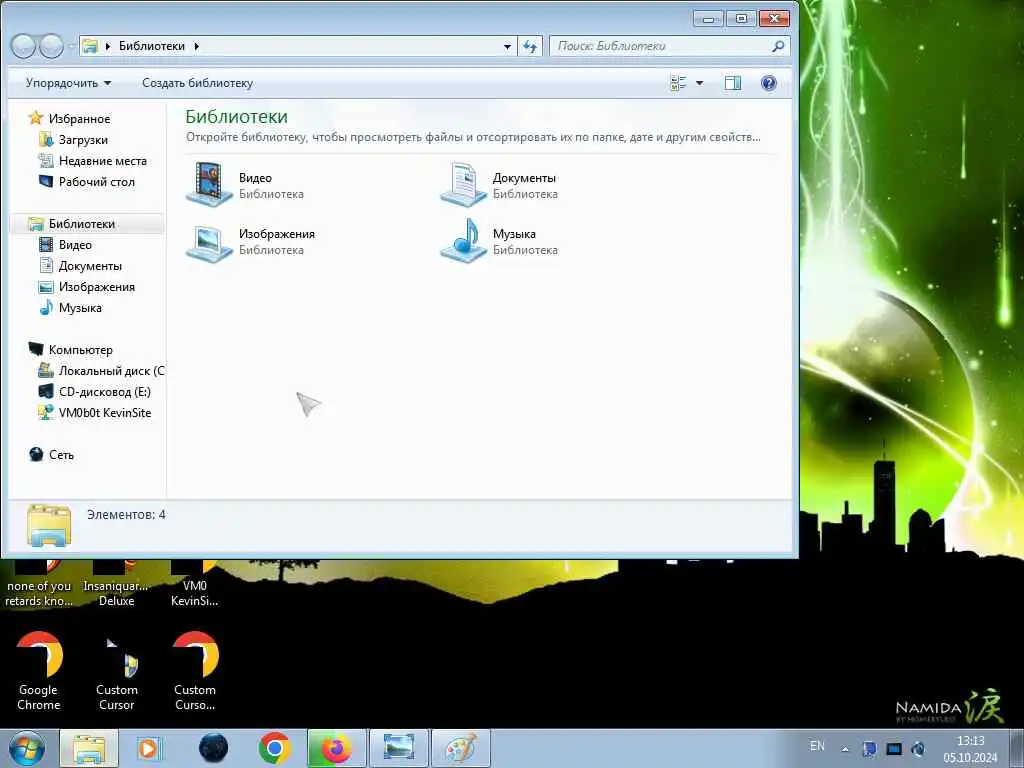Viewport: 1024px width, 768px height.
Task: Select Музыка under Библиотеки in sidebar
Action: tap(70, 308)
